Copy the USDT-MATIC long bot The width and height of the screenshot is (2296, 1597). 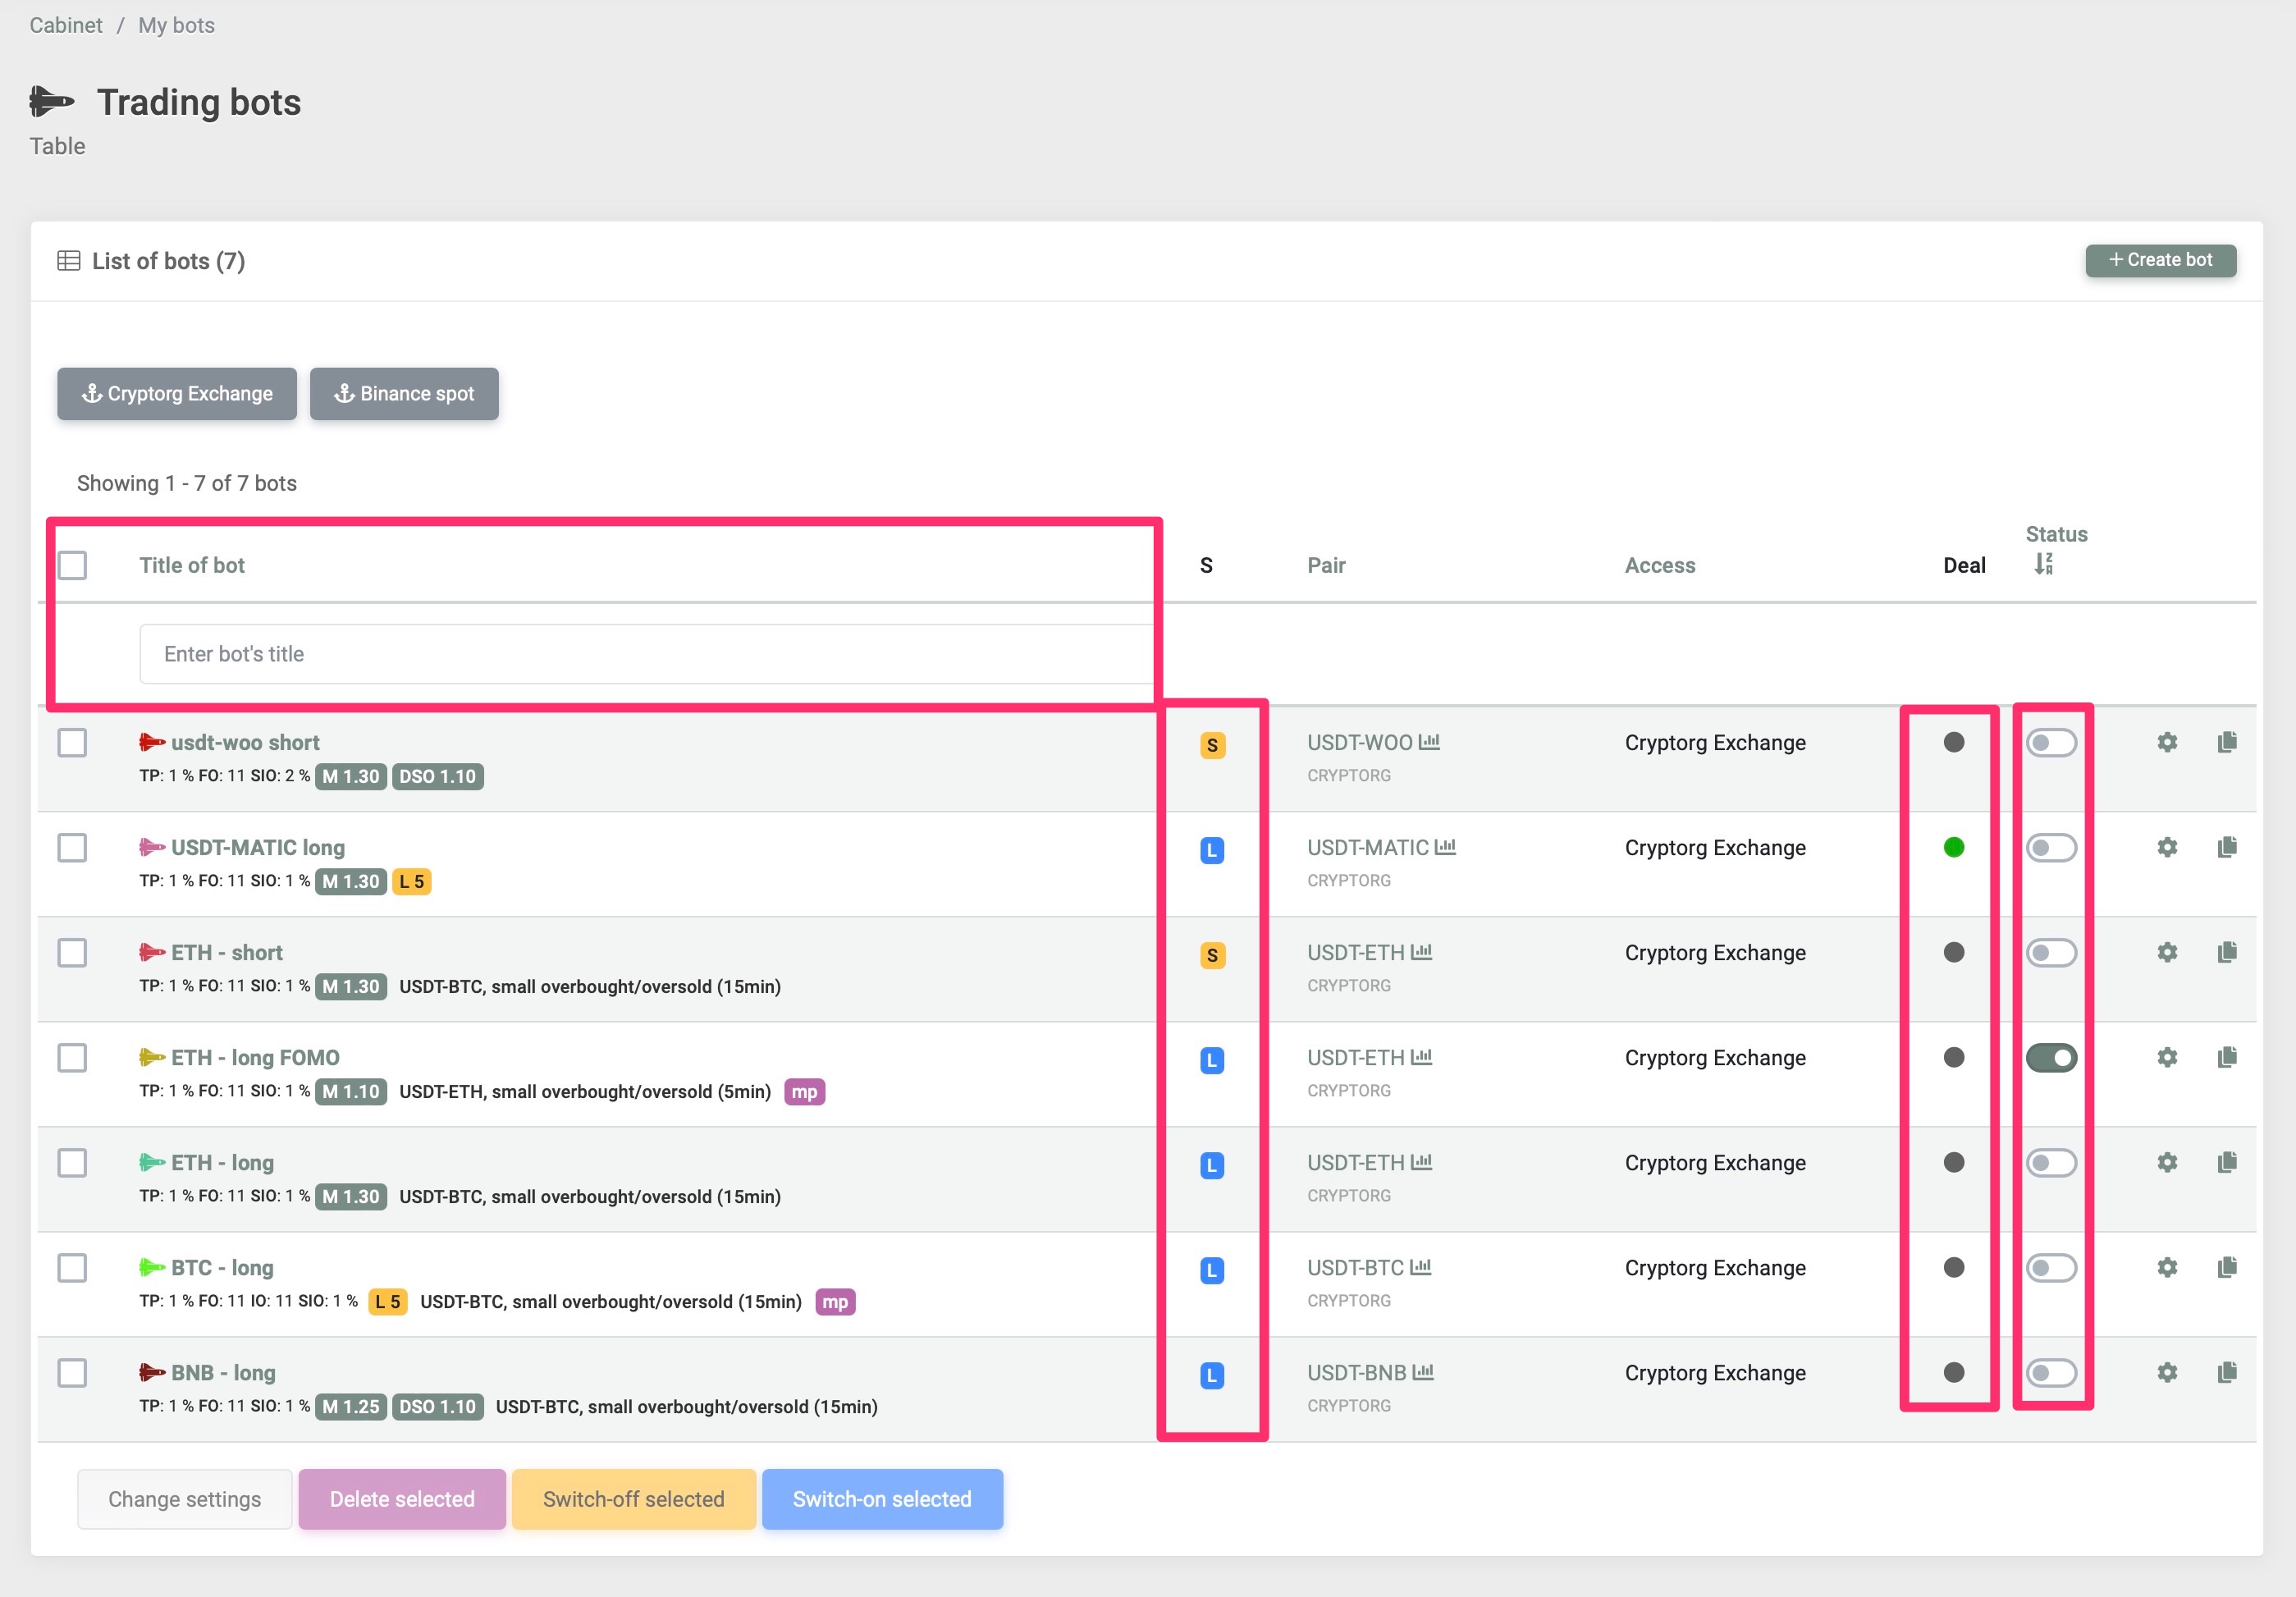coord(2227,847)
